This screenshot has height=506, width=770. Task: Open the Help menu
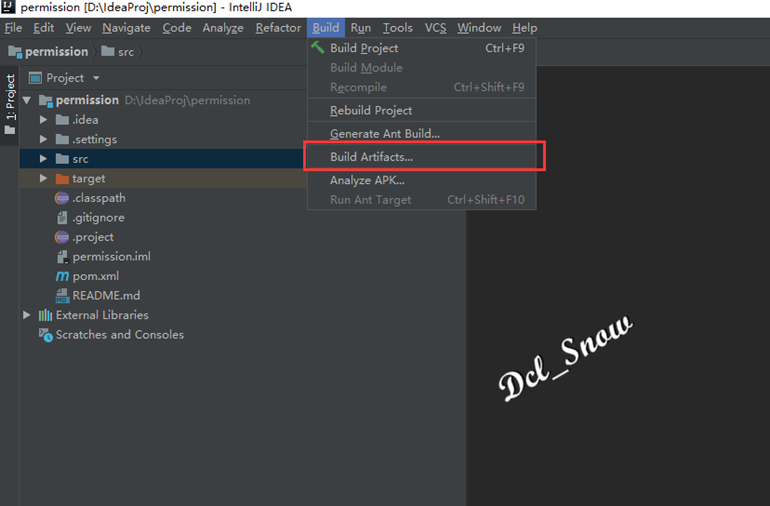pyautogui.click(x=524, y=28)
